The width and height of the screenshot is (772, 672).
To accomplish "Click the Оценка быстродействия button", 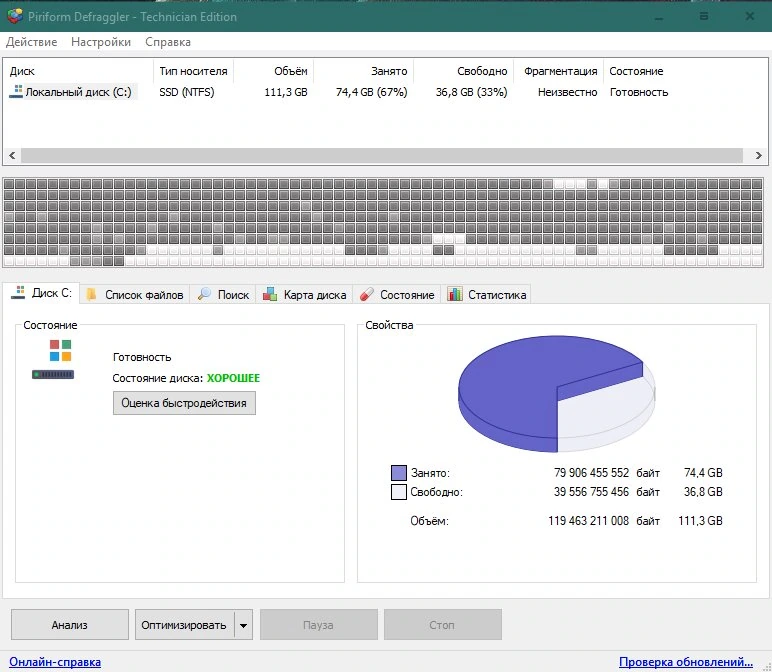I will 184,403.
